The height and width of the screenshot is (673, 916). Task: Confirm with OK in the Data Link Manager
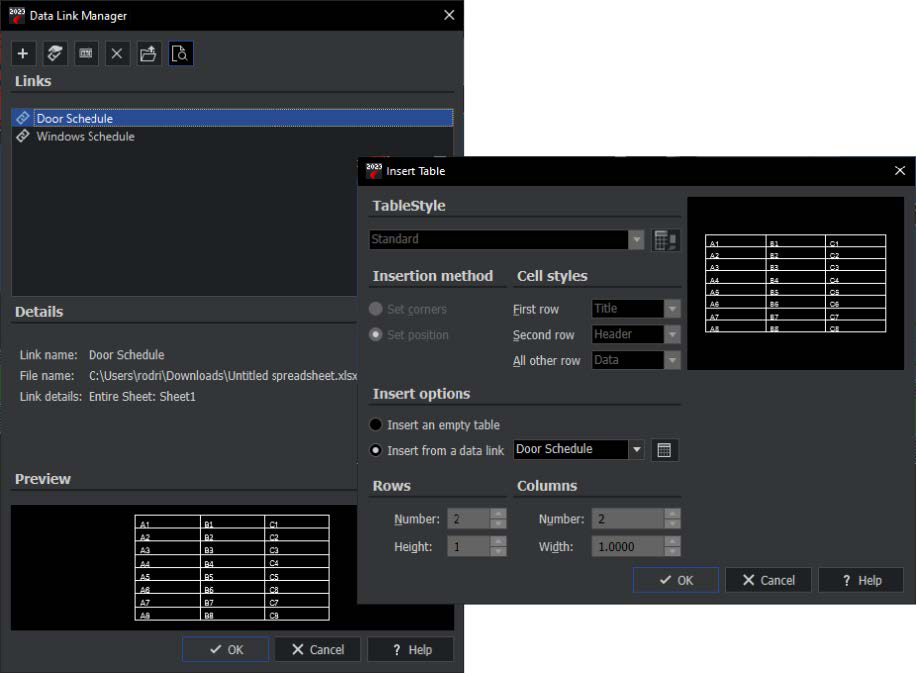225,650
